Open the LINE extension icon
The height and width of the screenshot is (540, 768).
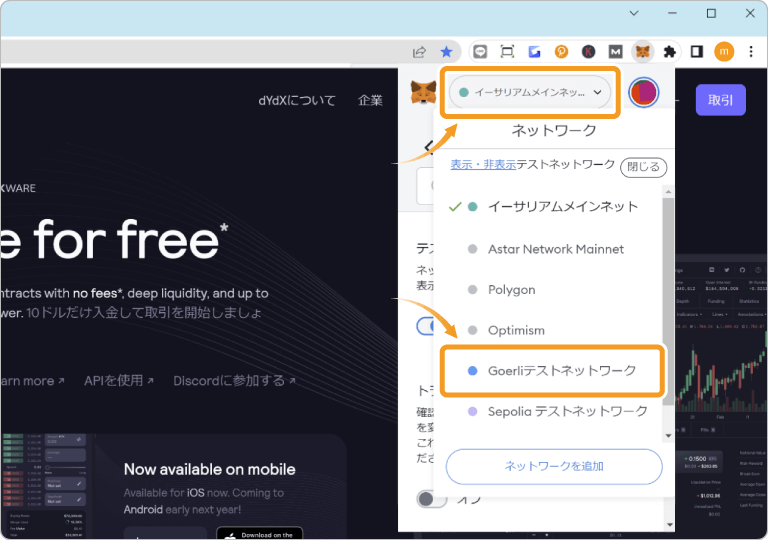pos(480,51)
